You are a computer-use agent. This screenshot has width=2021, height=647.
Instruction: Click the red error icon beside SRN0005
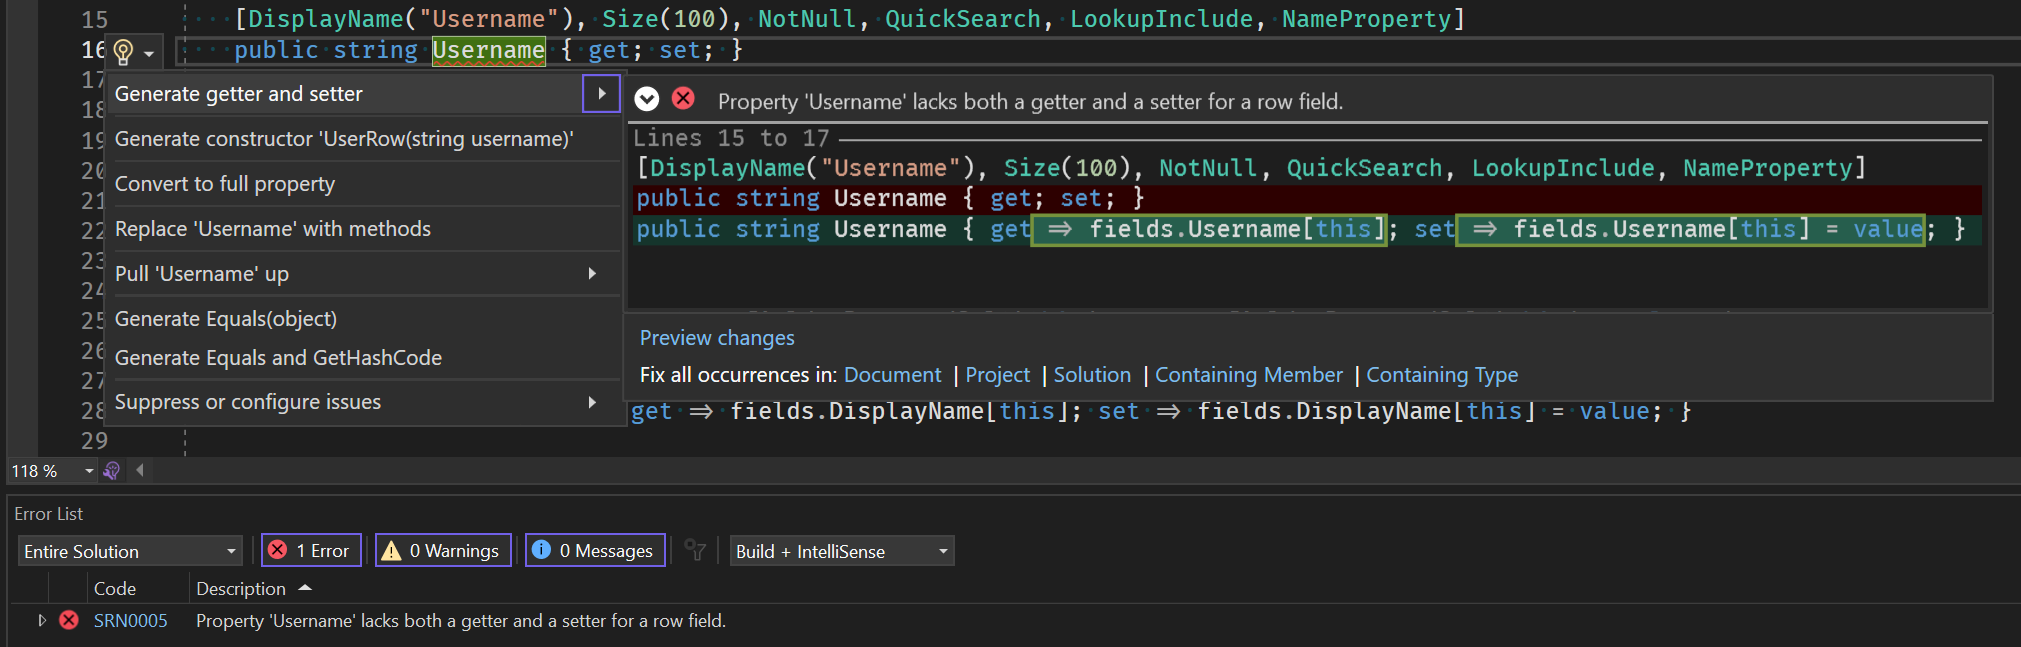[x=69, y=620]
